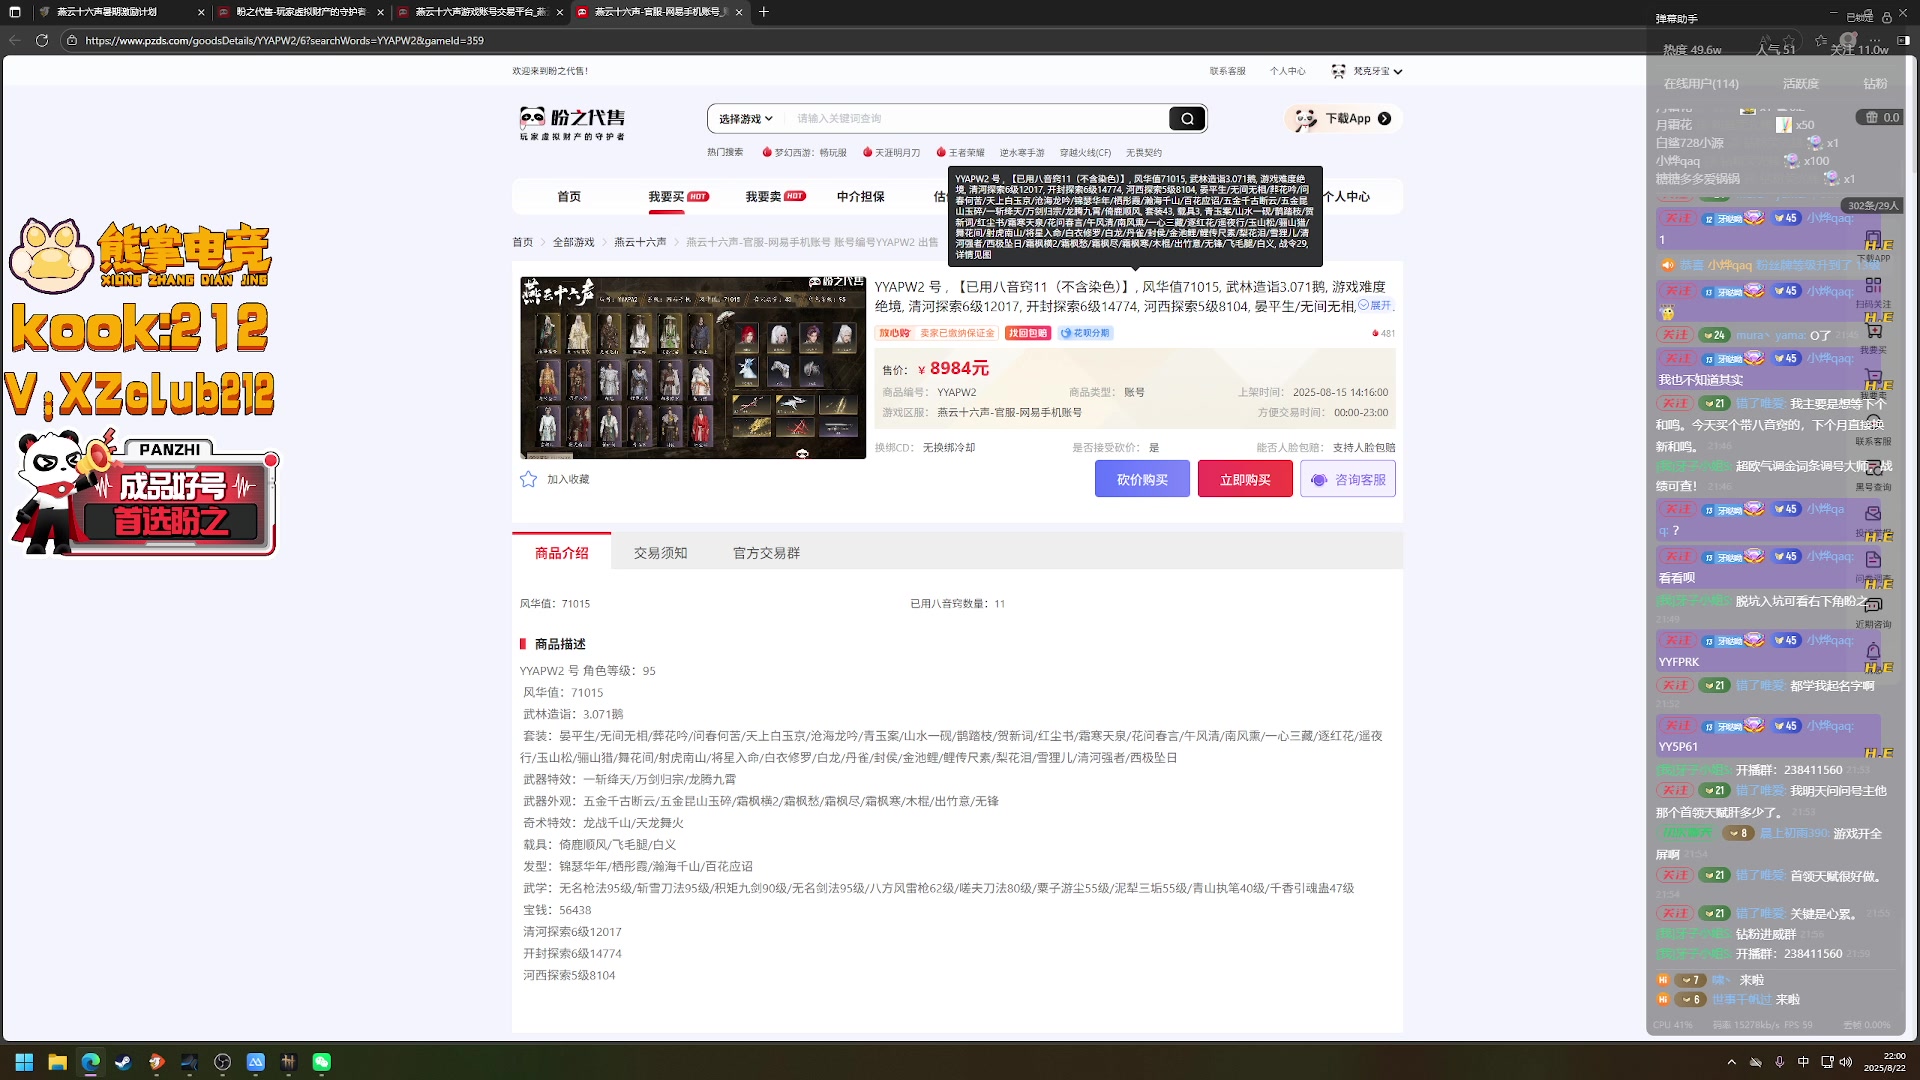Select hot search 王者荣耀
1920x1080 pixels.
coord(961,153)
